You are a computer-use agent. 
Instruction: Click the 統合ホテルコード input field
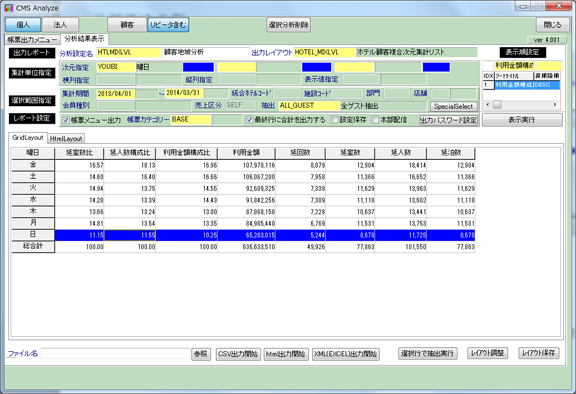coord(287,94)
